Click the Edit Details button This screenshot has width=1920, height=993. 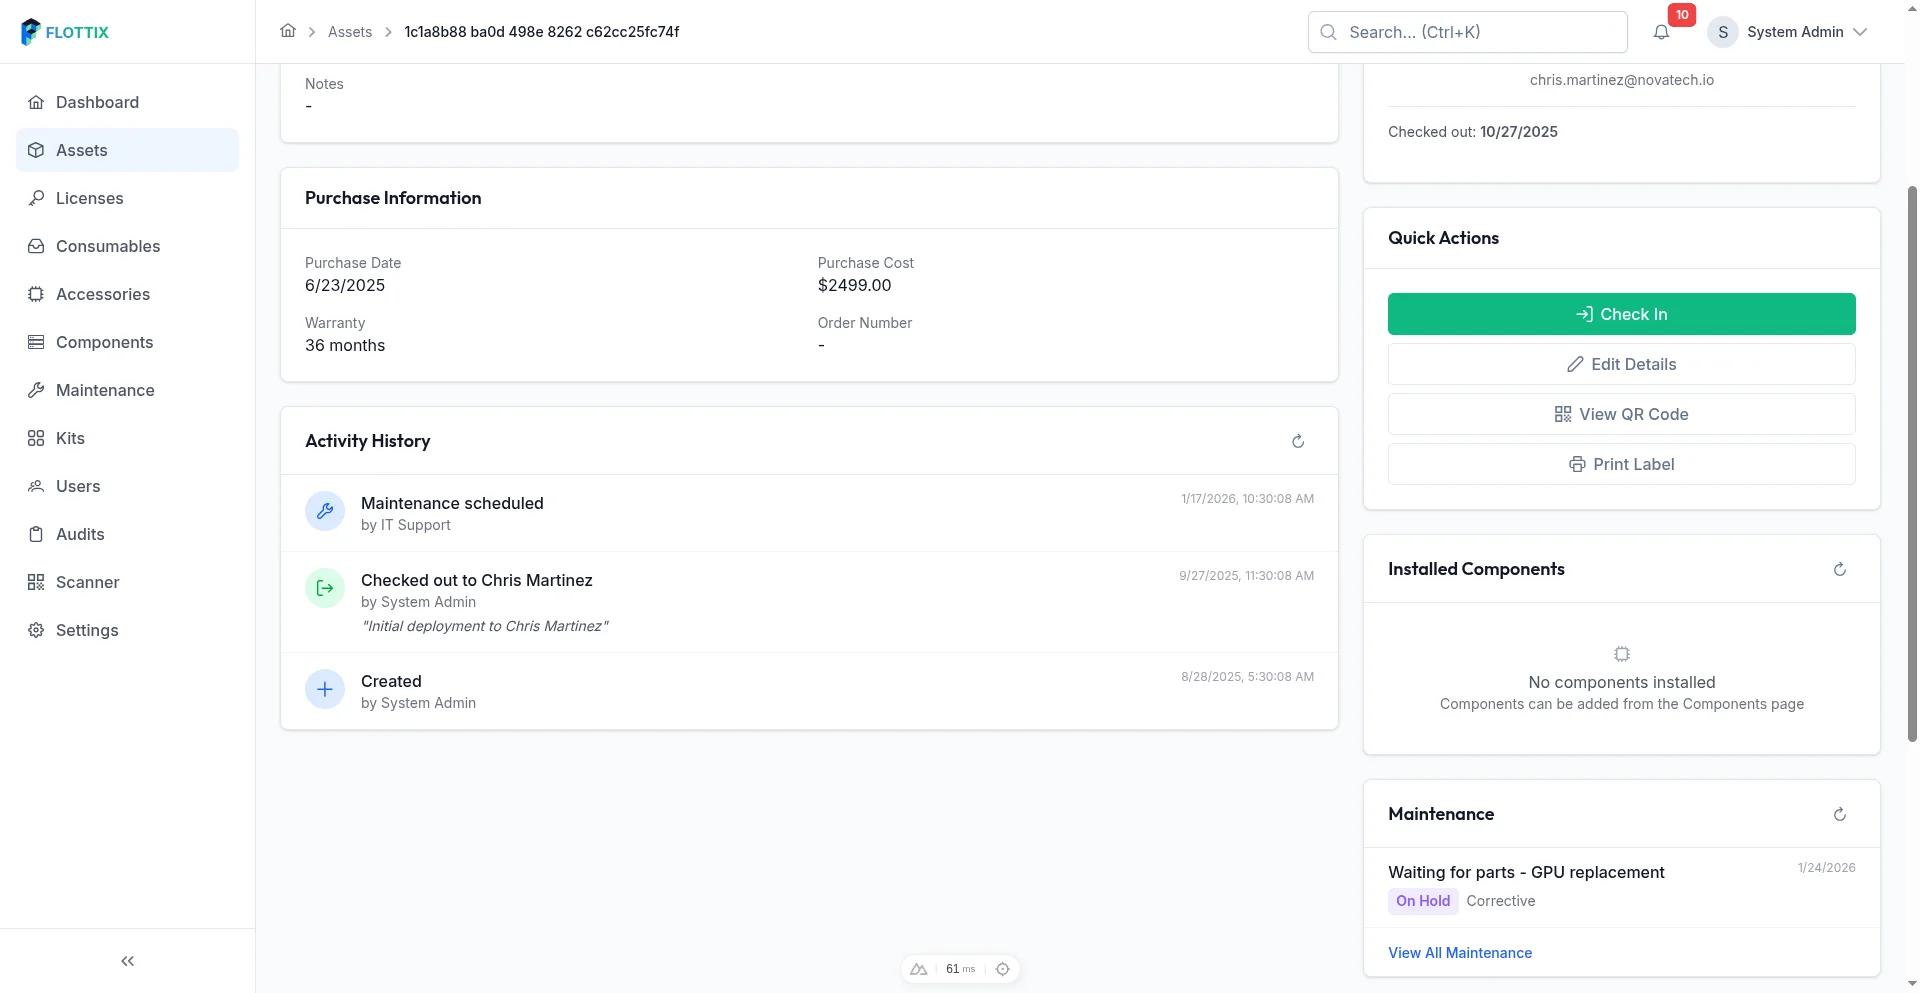point(1621,364)
